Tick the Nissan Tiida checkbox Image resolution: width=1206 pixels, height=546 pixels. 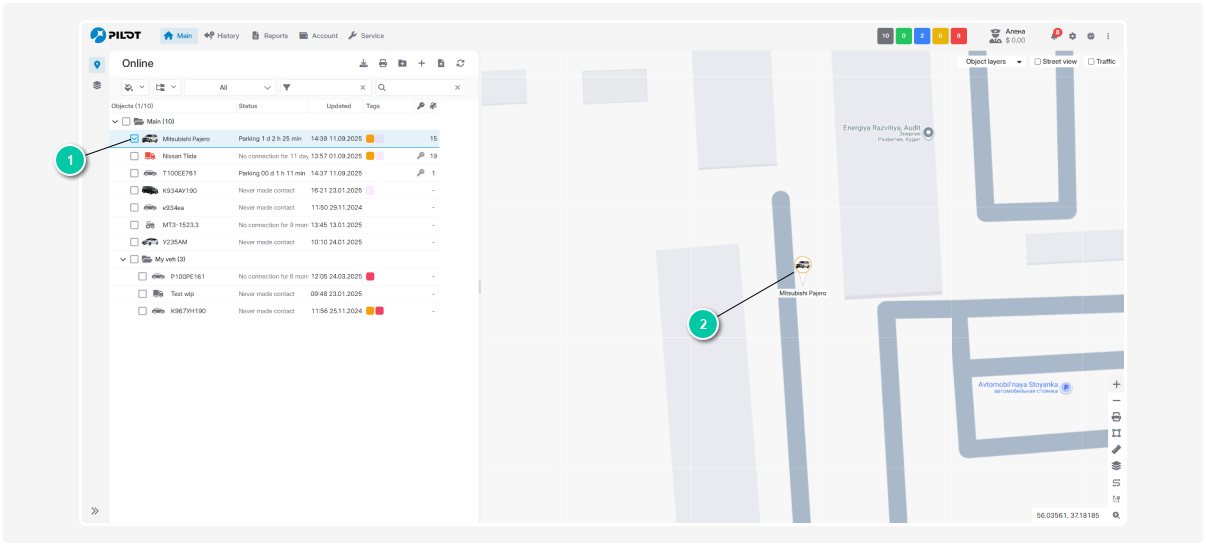click(134, 156)
